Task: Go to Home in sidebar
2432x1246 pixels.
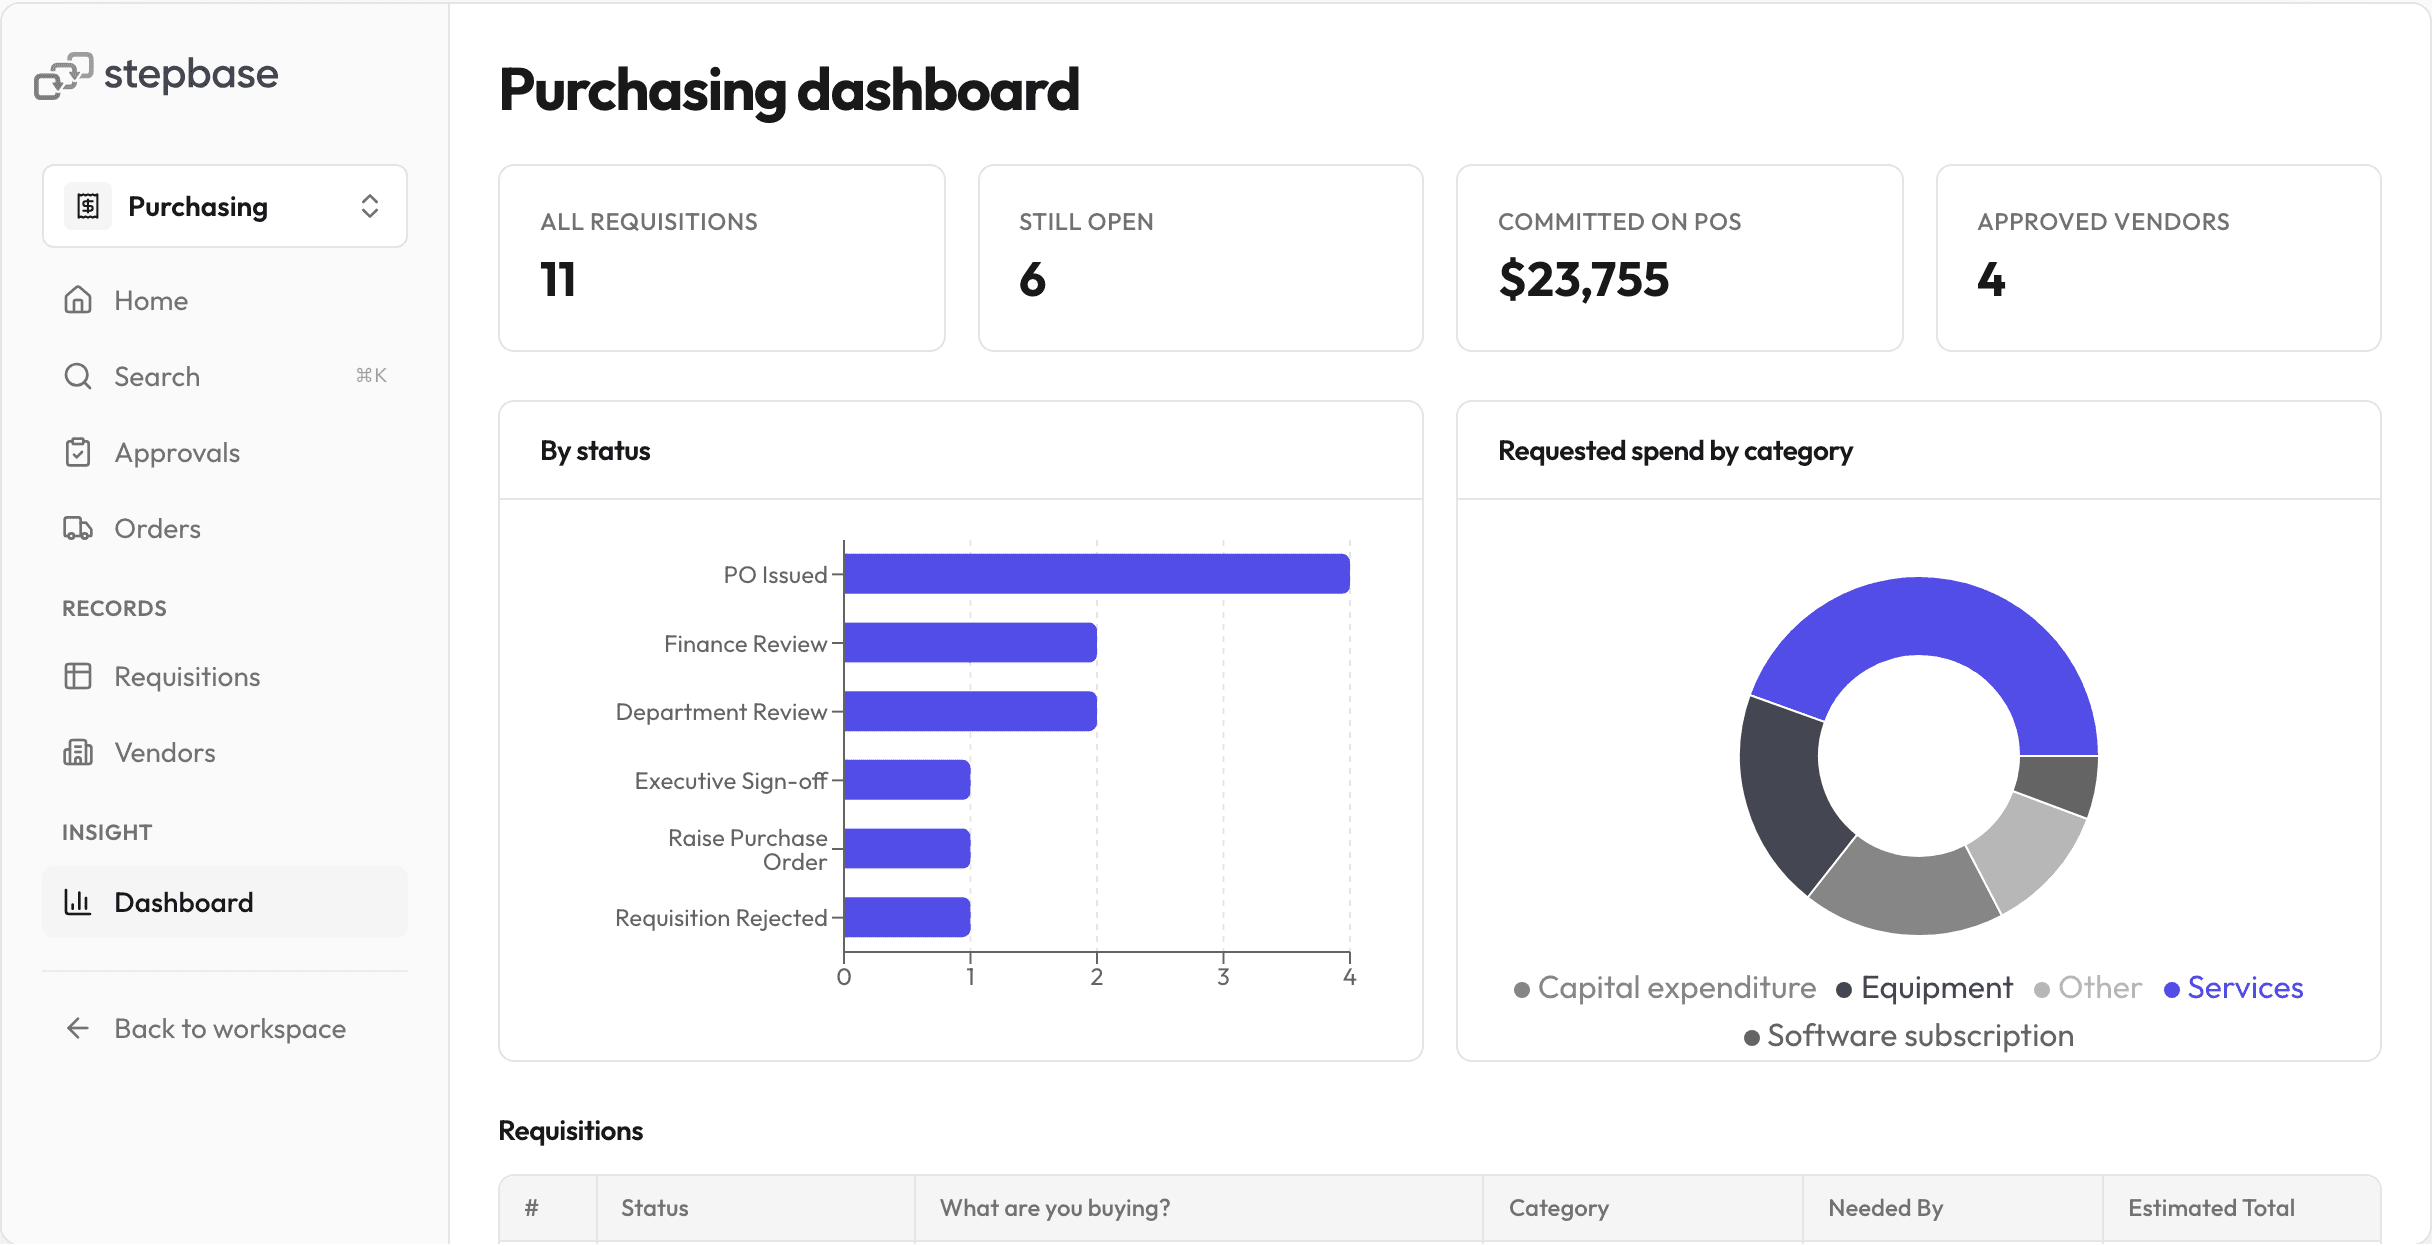Action: [225, 300]
